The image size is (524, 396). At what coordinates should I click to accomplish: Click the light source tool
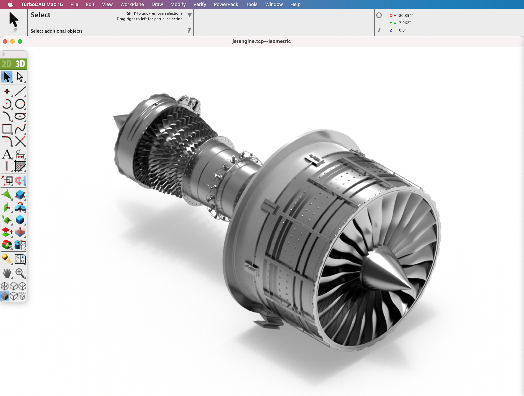pos(7,259)
